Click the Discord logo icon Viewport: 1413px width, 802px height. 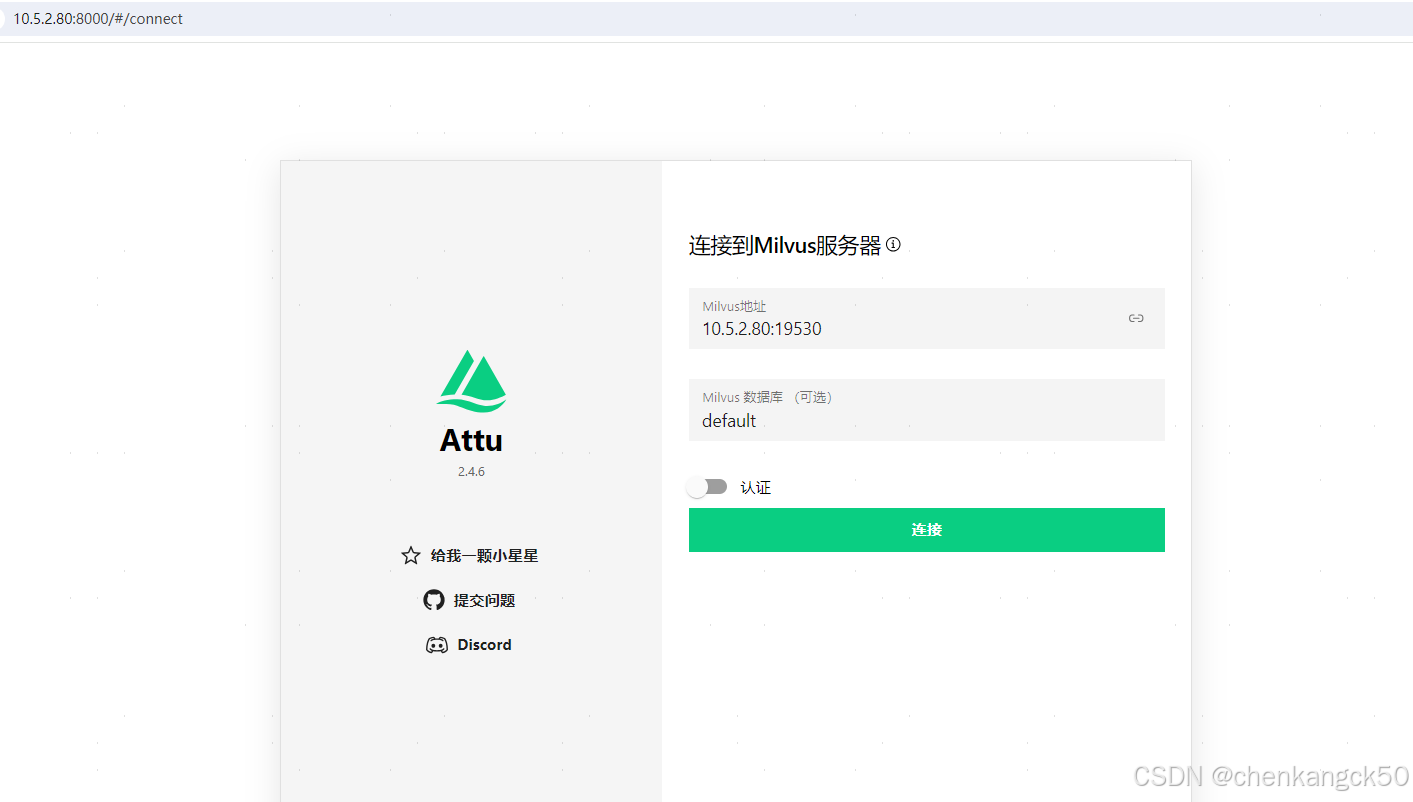(x=437, y=645)
